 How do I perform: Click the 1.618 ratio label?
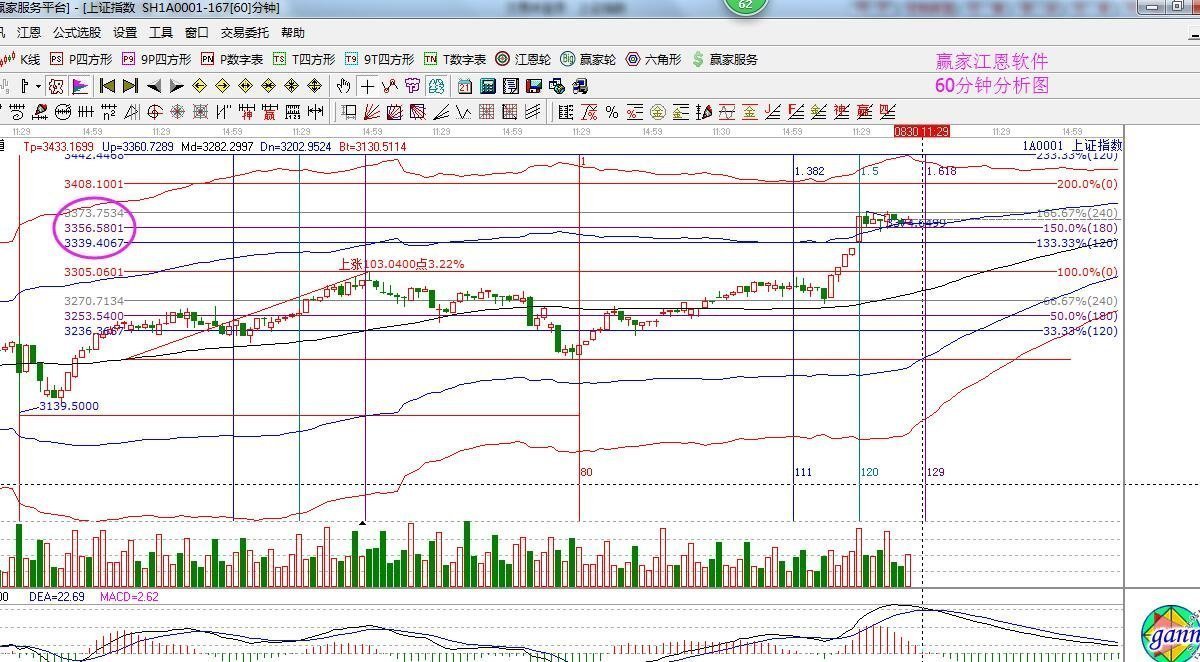click(x=942, y=172)
